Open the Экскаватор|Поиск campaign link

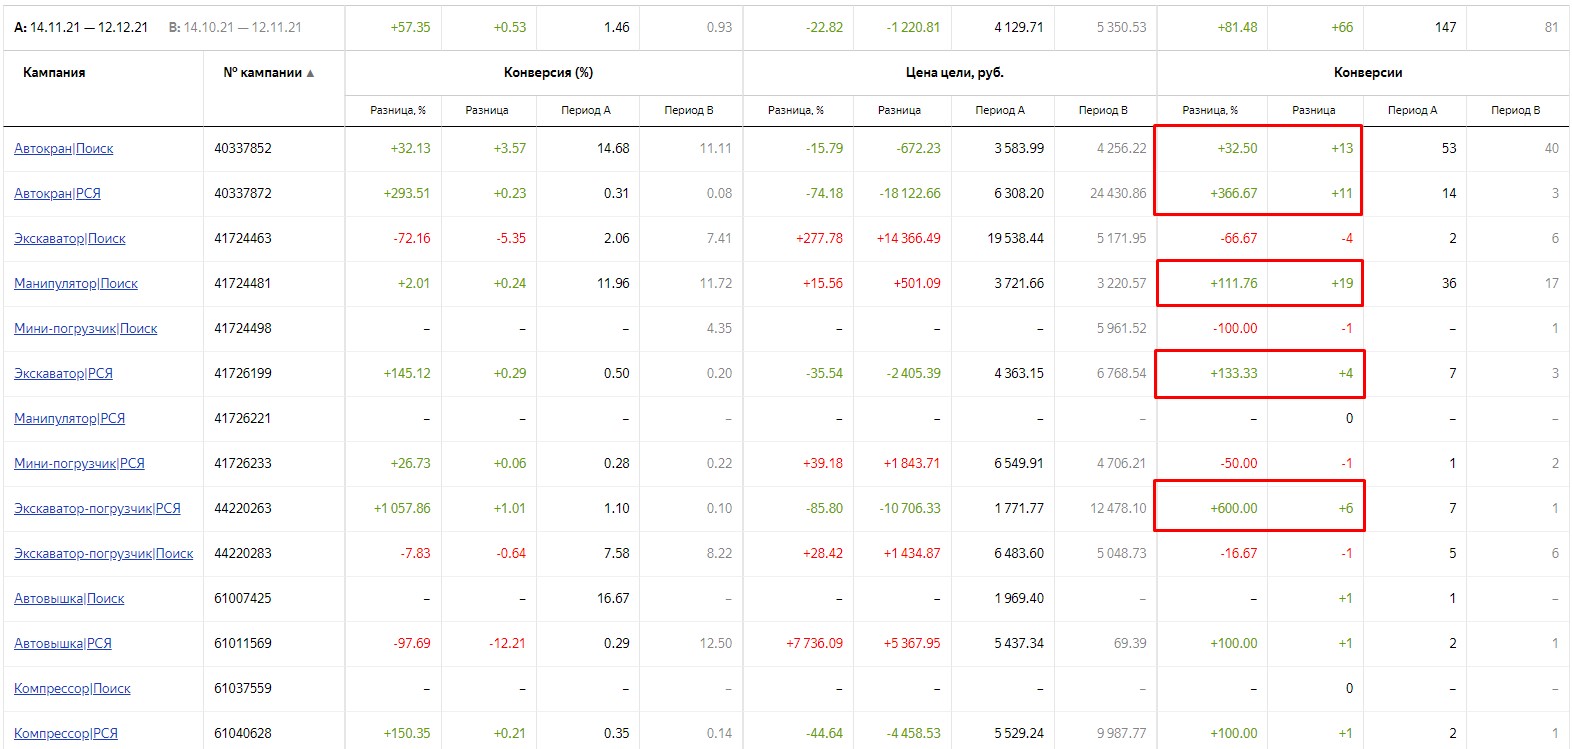(69, 238)
